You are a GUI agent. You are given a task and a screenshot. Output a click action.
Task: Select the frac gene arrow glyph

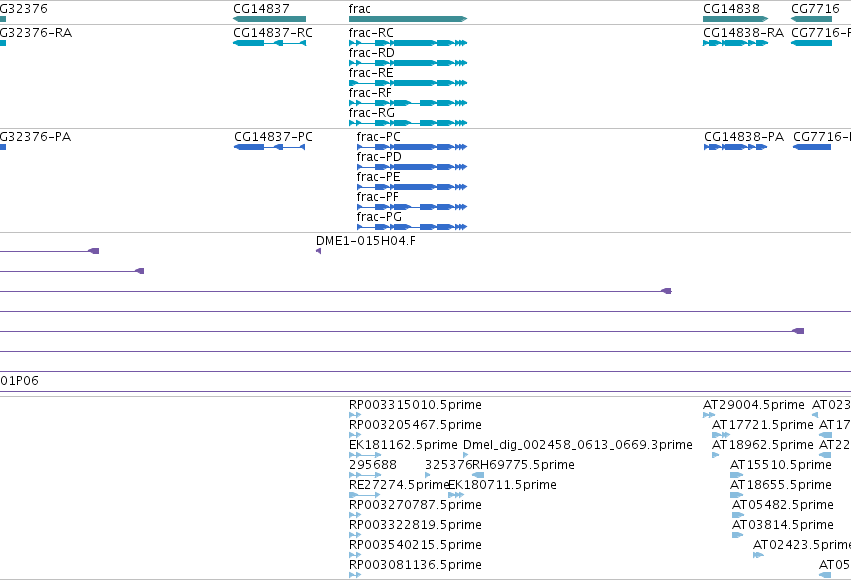point(408,19)
